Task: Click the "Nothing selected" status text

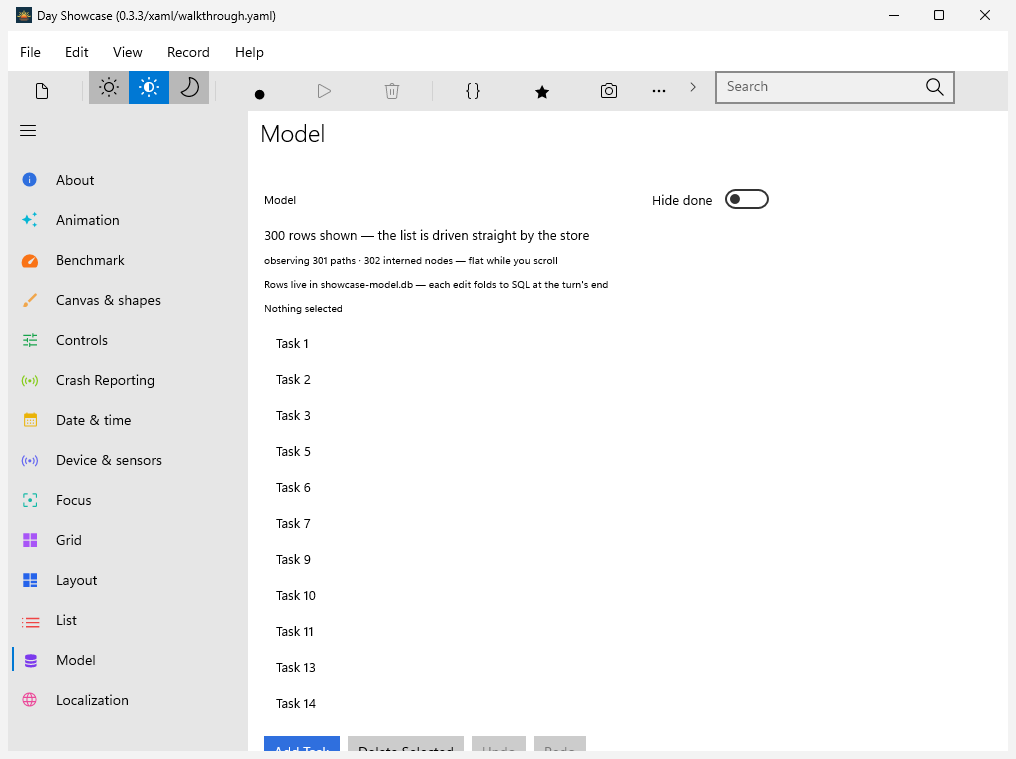Action: [303, 309]
